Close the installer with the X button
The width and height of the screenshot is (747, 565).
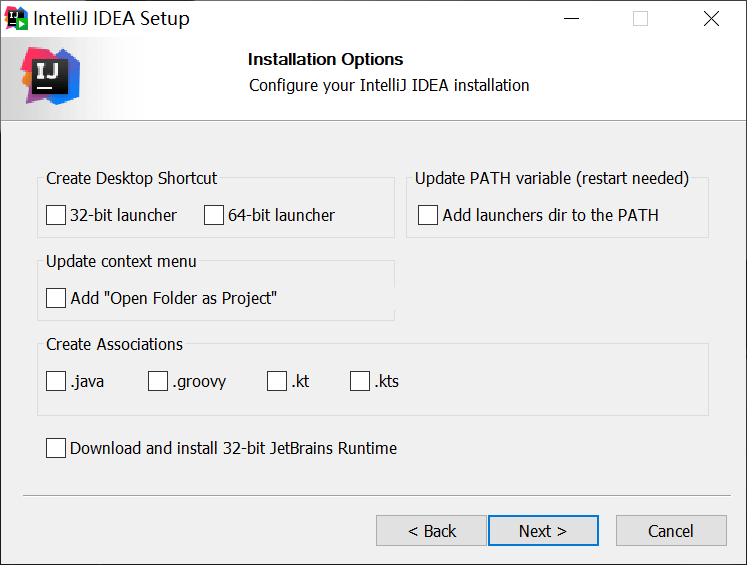coord(711,19)
